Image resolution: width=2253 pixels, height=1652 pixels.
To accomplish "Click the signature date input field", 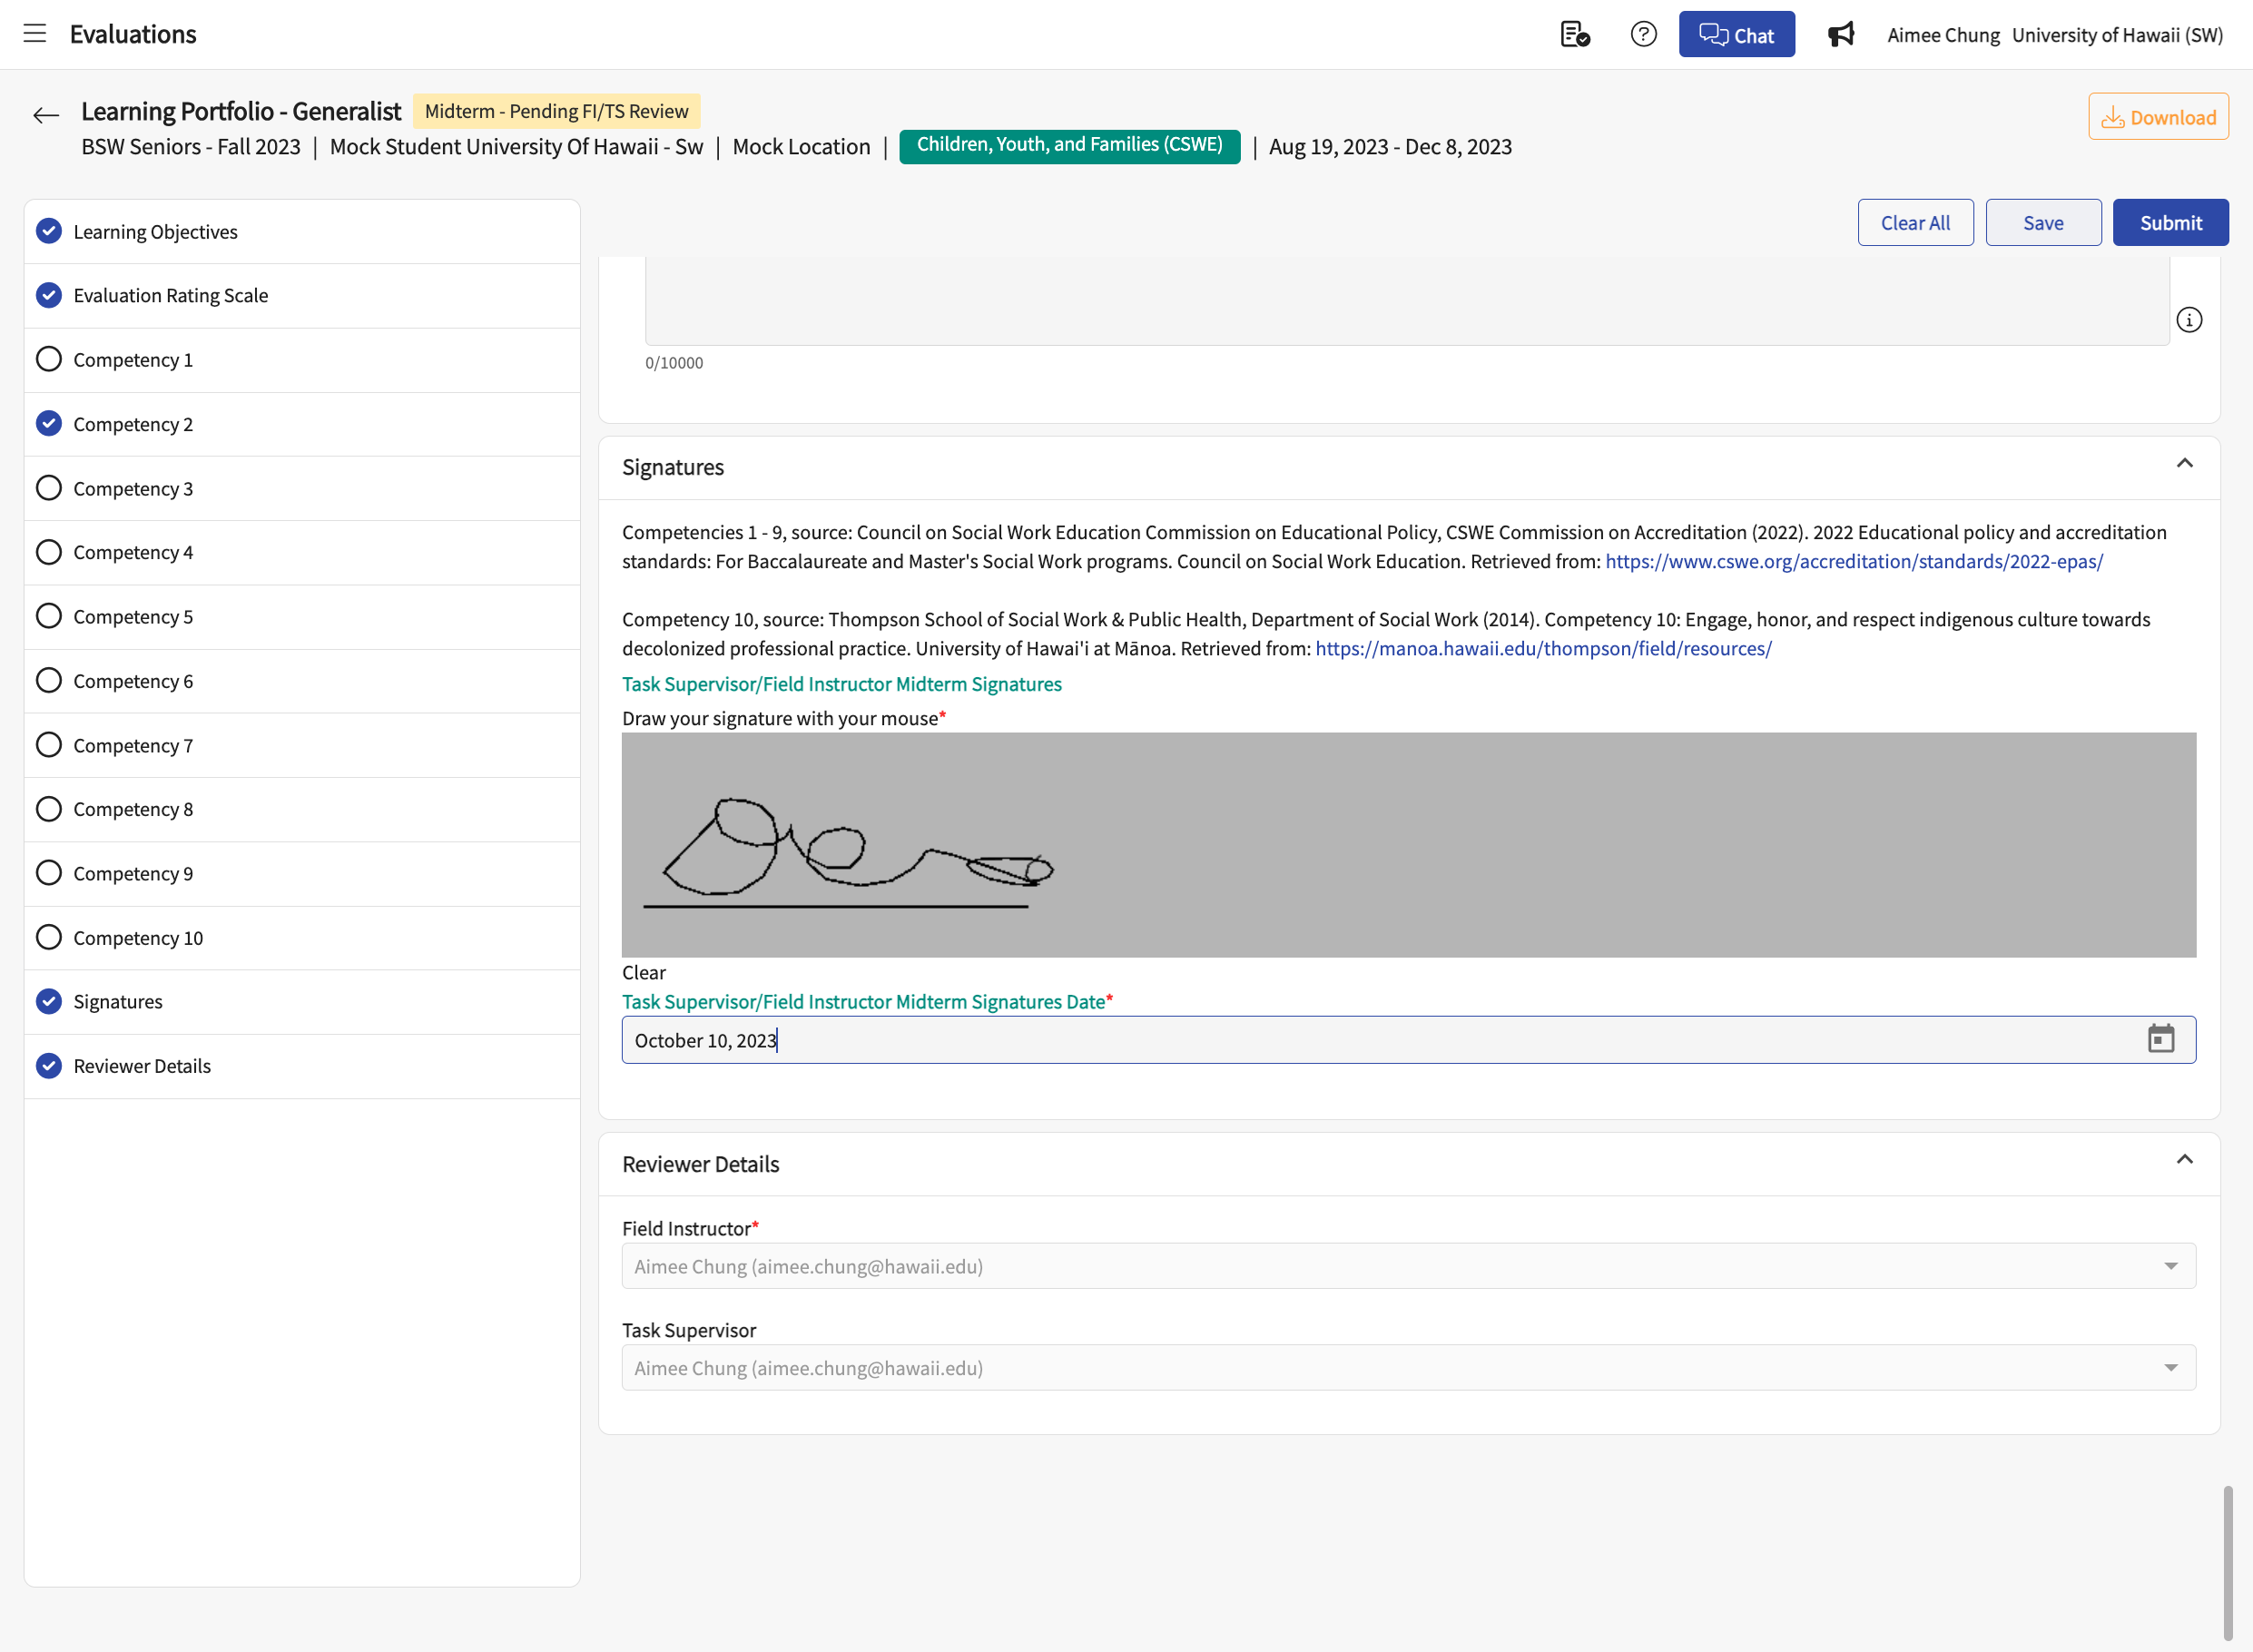I will coord(1408,1040).
